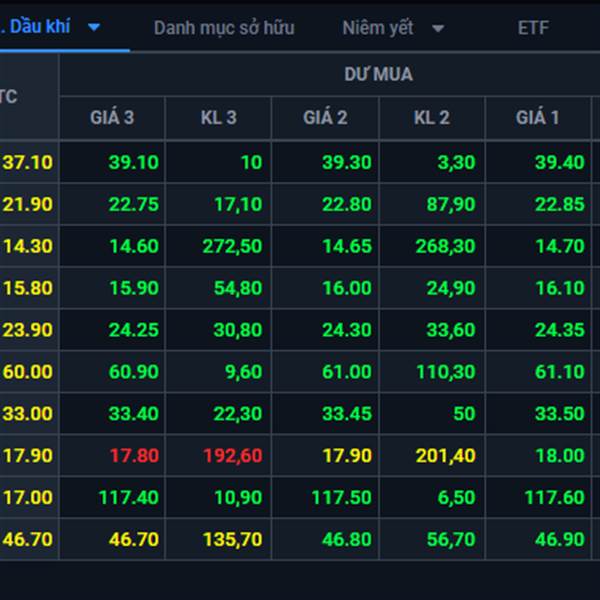Click bid price 33.50
This screenshot has width=600, height=600.
pyautogui.click(x=560, y=414)
